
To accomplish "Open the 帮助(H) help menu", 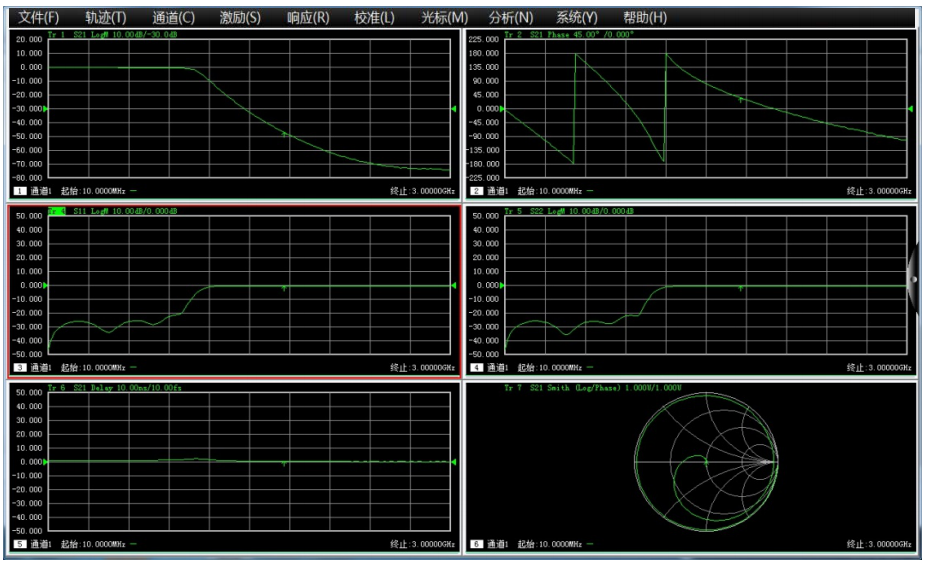I will tap(645, 17).
